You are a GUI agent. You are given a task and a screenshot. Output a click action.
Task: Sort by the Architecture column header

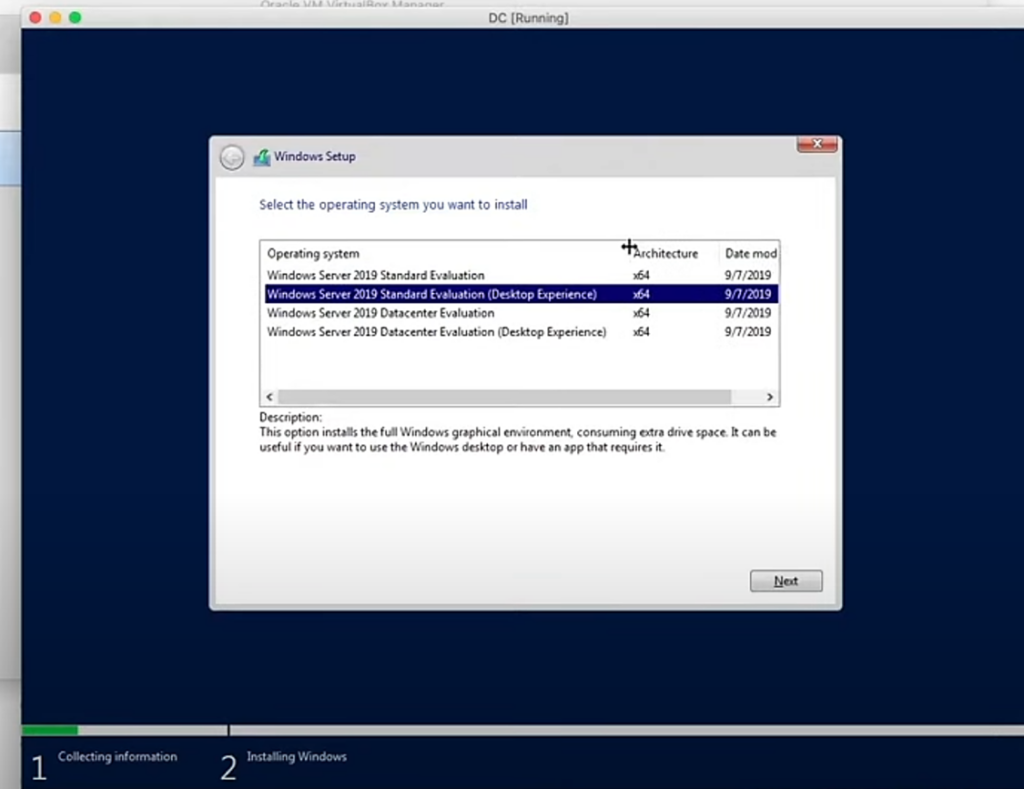665,254
